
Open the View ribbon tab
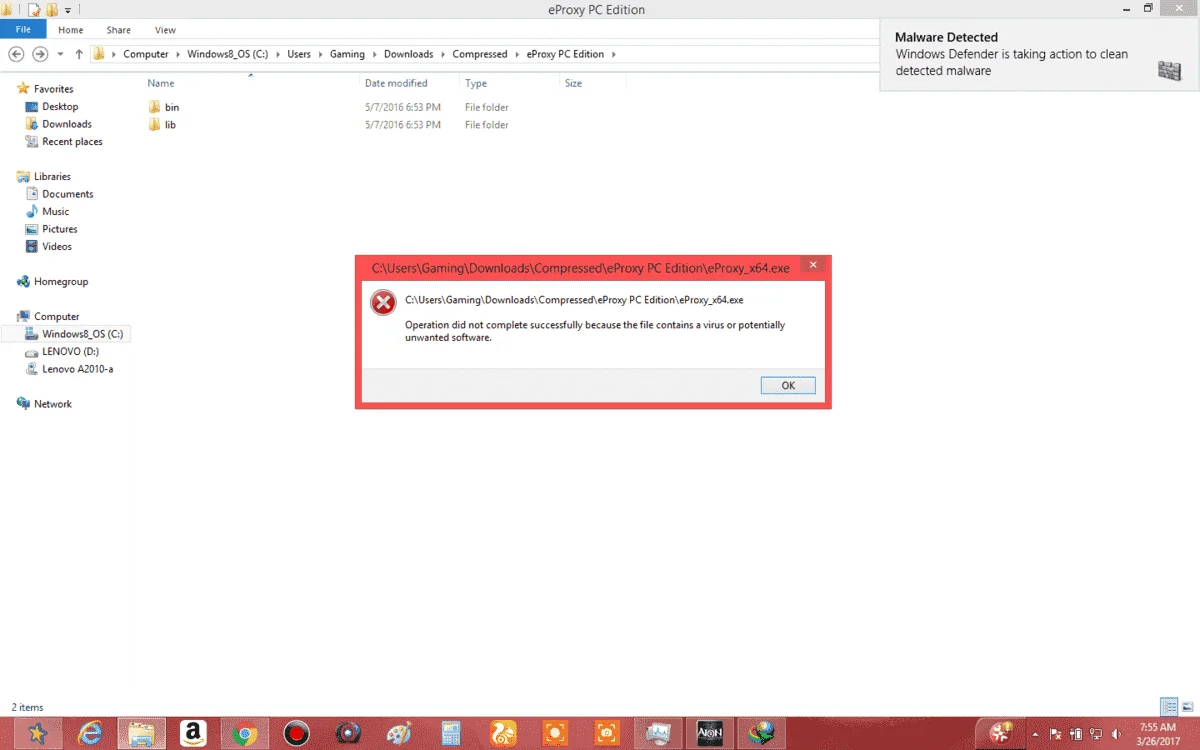[165, 30]
